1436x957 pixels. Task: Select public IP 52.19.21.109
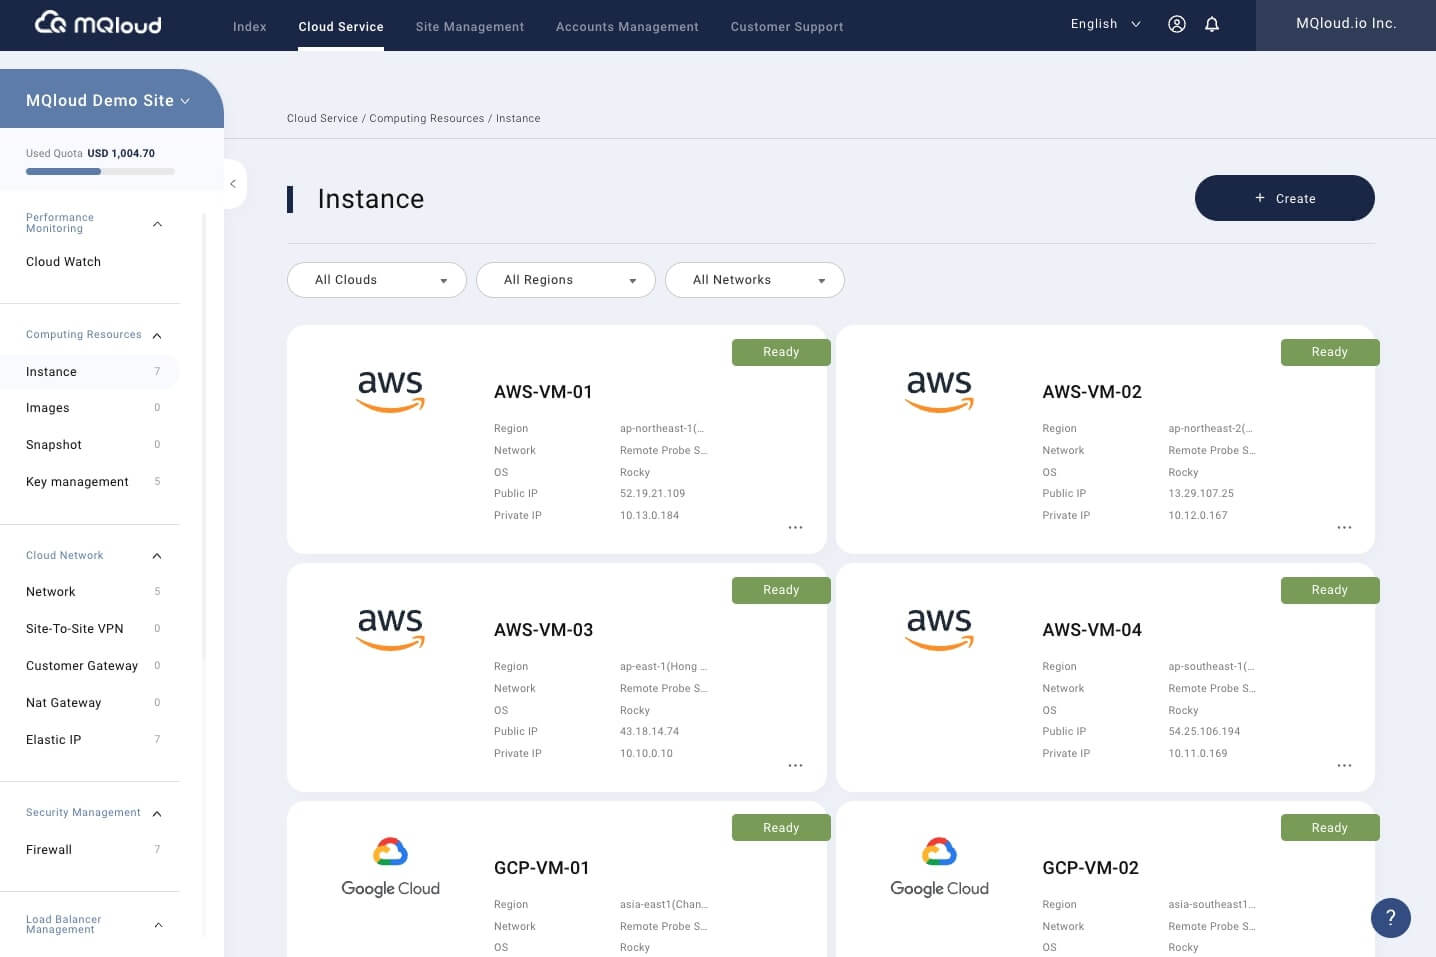coord(653,494)
